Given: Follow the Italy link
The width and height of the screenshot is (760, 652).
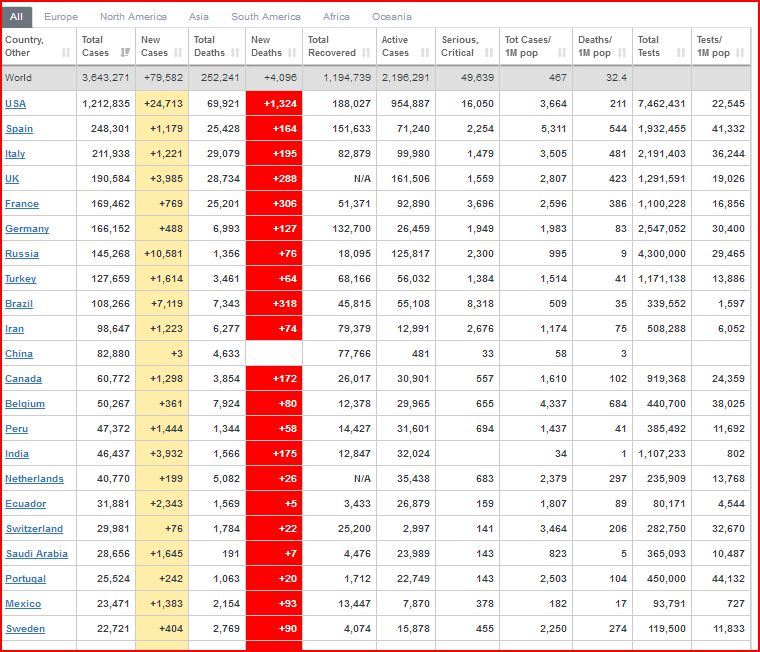Looking at the screenshot, I should (15, 154).
